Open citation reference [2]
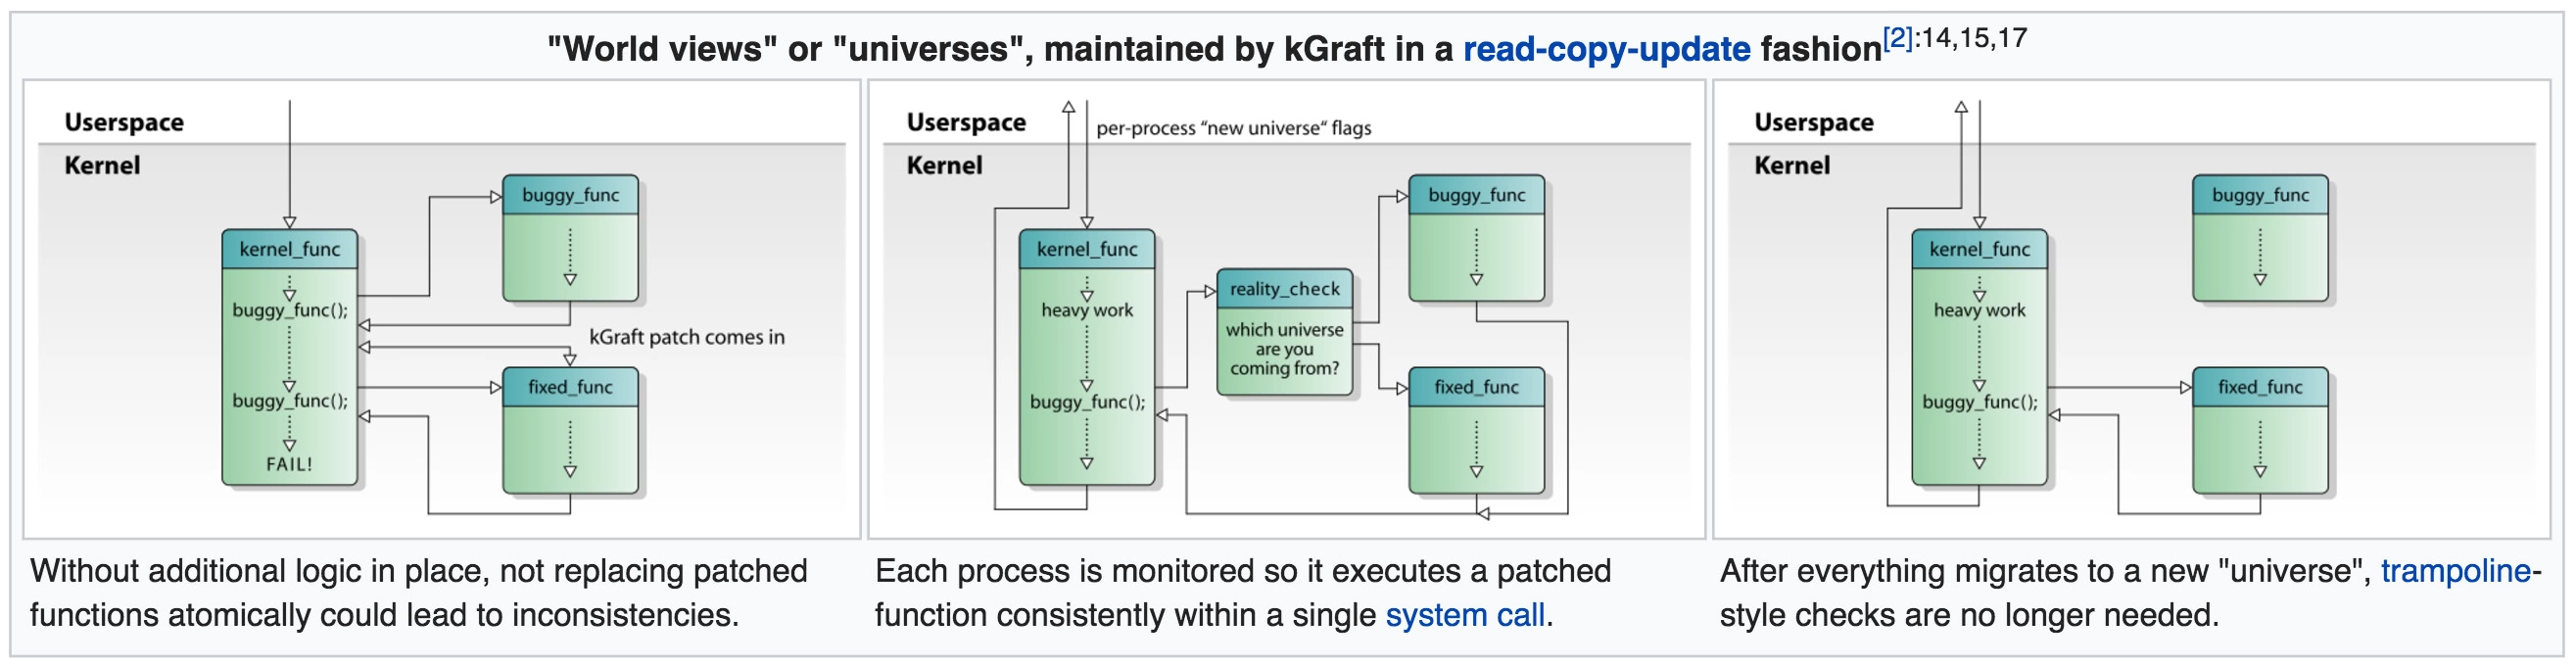 1897,38
